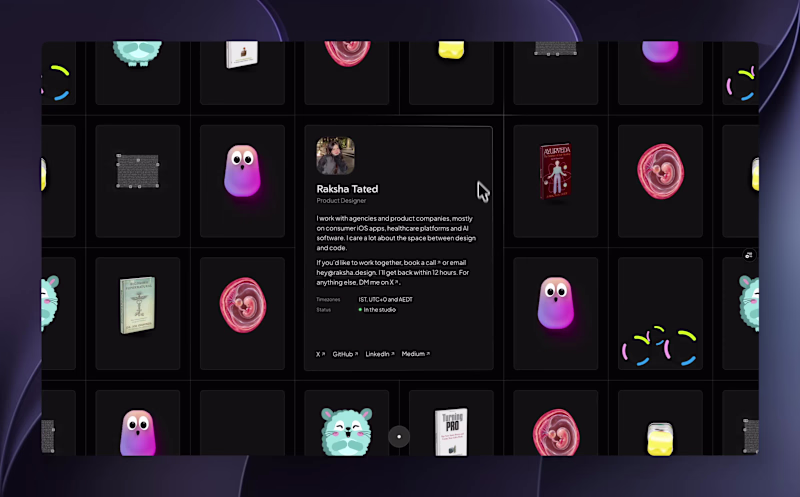
Task: Follow the 'book a call' link
Action: (x=421, y=263)
